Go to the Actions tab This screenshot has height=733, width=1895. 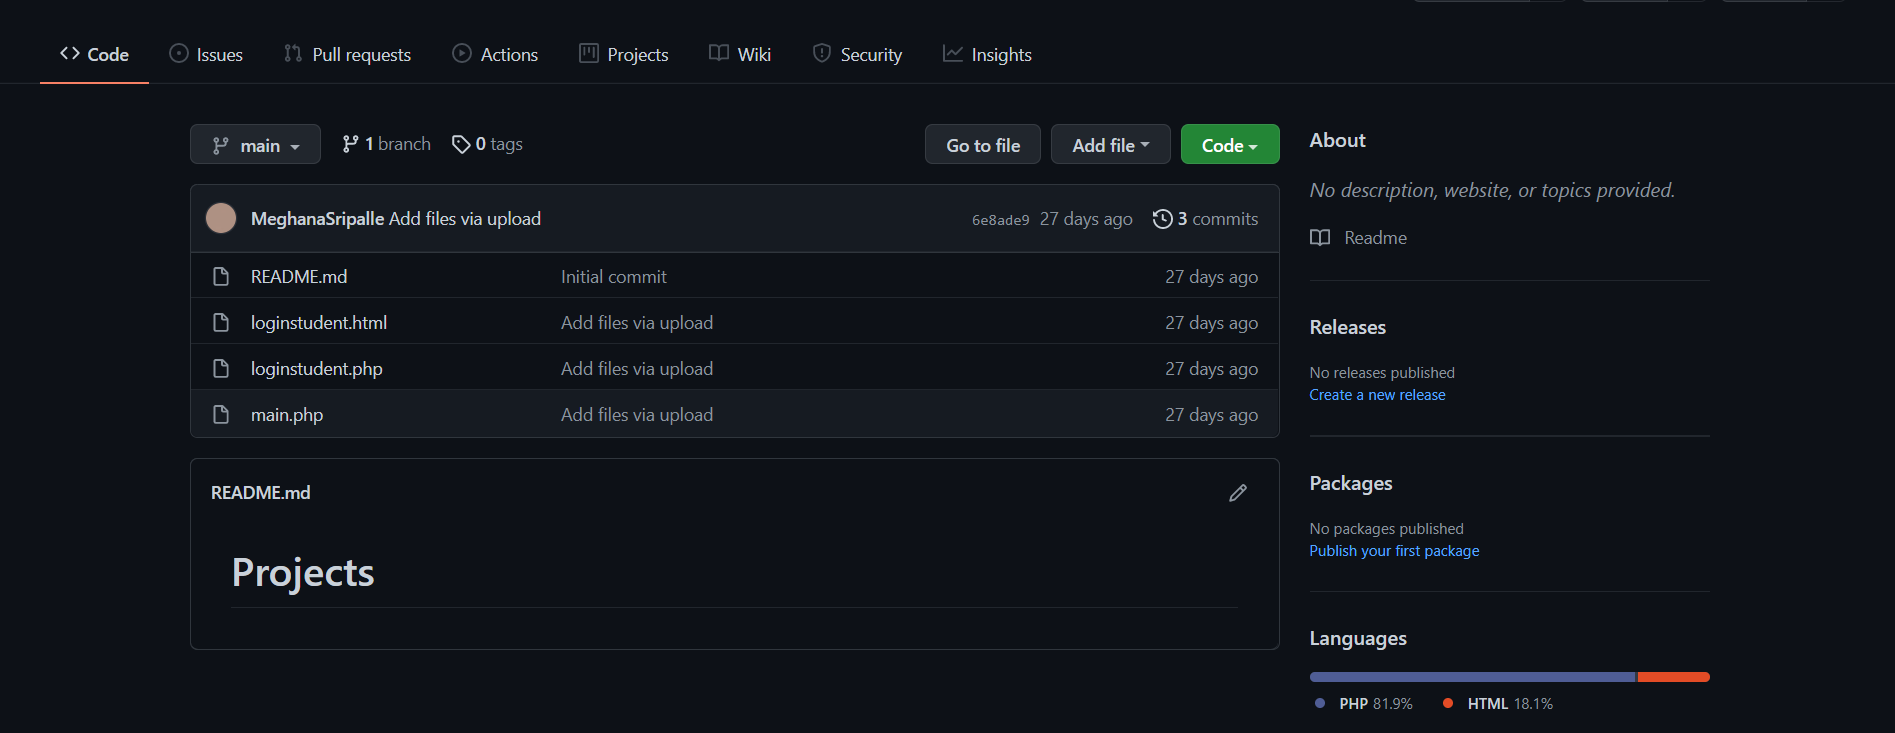click(495, 54)
